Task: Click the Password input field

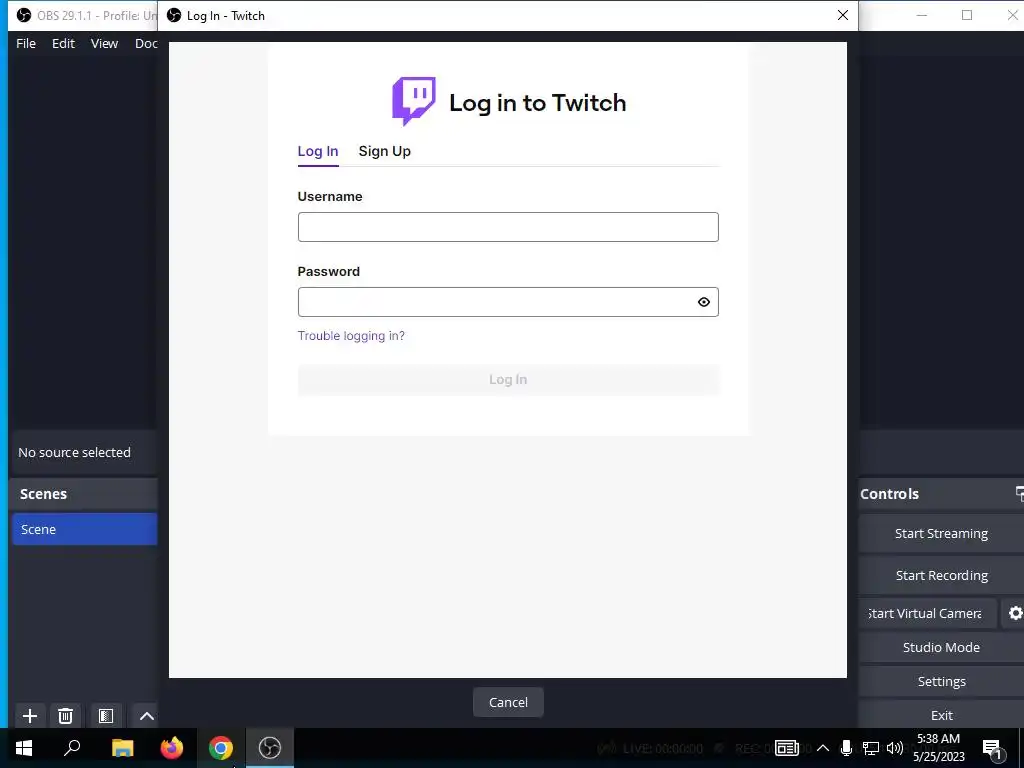Action: tap(508, 302)
